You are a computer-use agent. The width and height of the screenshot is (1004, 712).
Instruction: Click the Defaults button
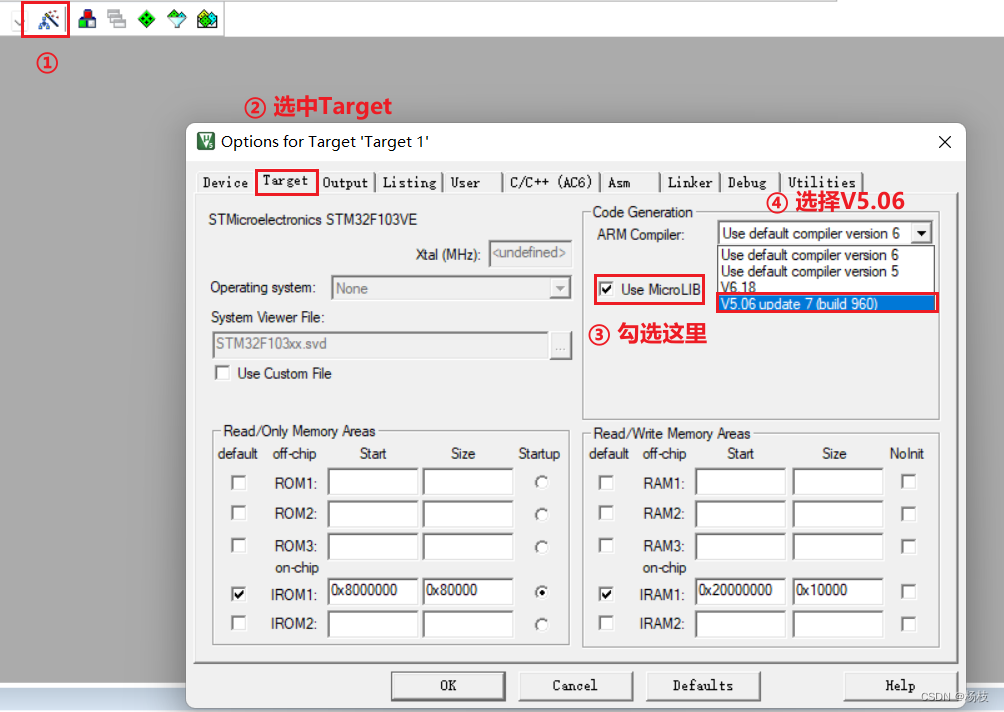tap(703, 686)
